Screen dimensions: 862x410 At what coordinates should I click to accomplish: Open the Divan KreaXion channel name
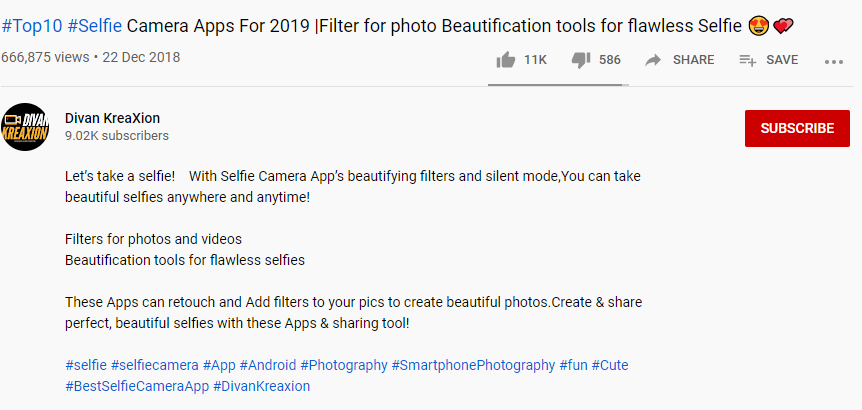(x=112, y=118)
